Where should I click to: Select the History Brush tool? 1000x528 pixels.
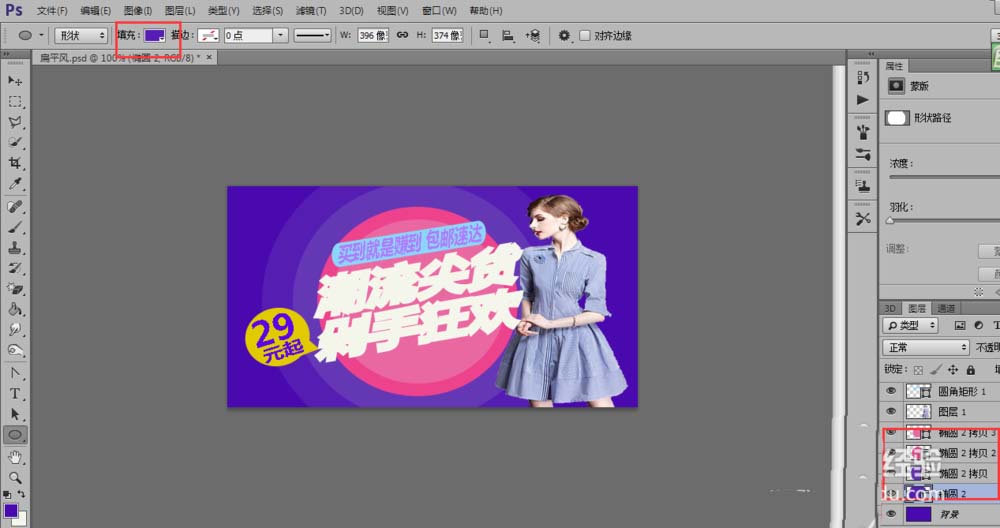pos(15,268)
